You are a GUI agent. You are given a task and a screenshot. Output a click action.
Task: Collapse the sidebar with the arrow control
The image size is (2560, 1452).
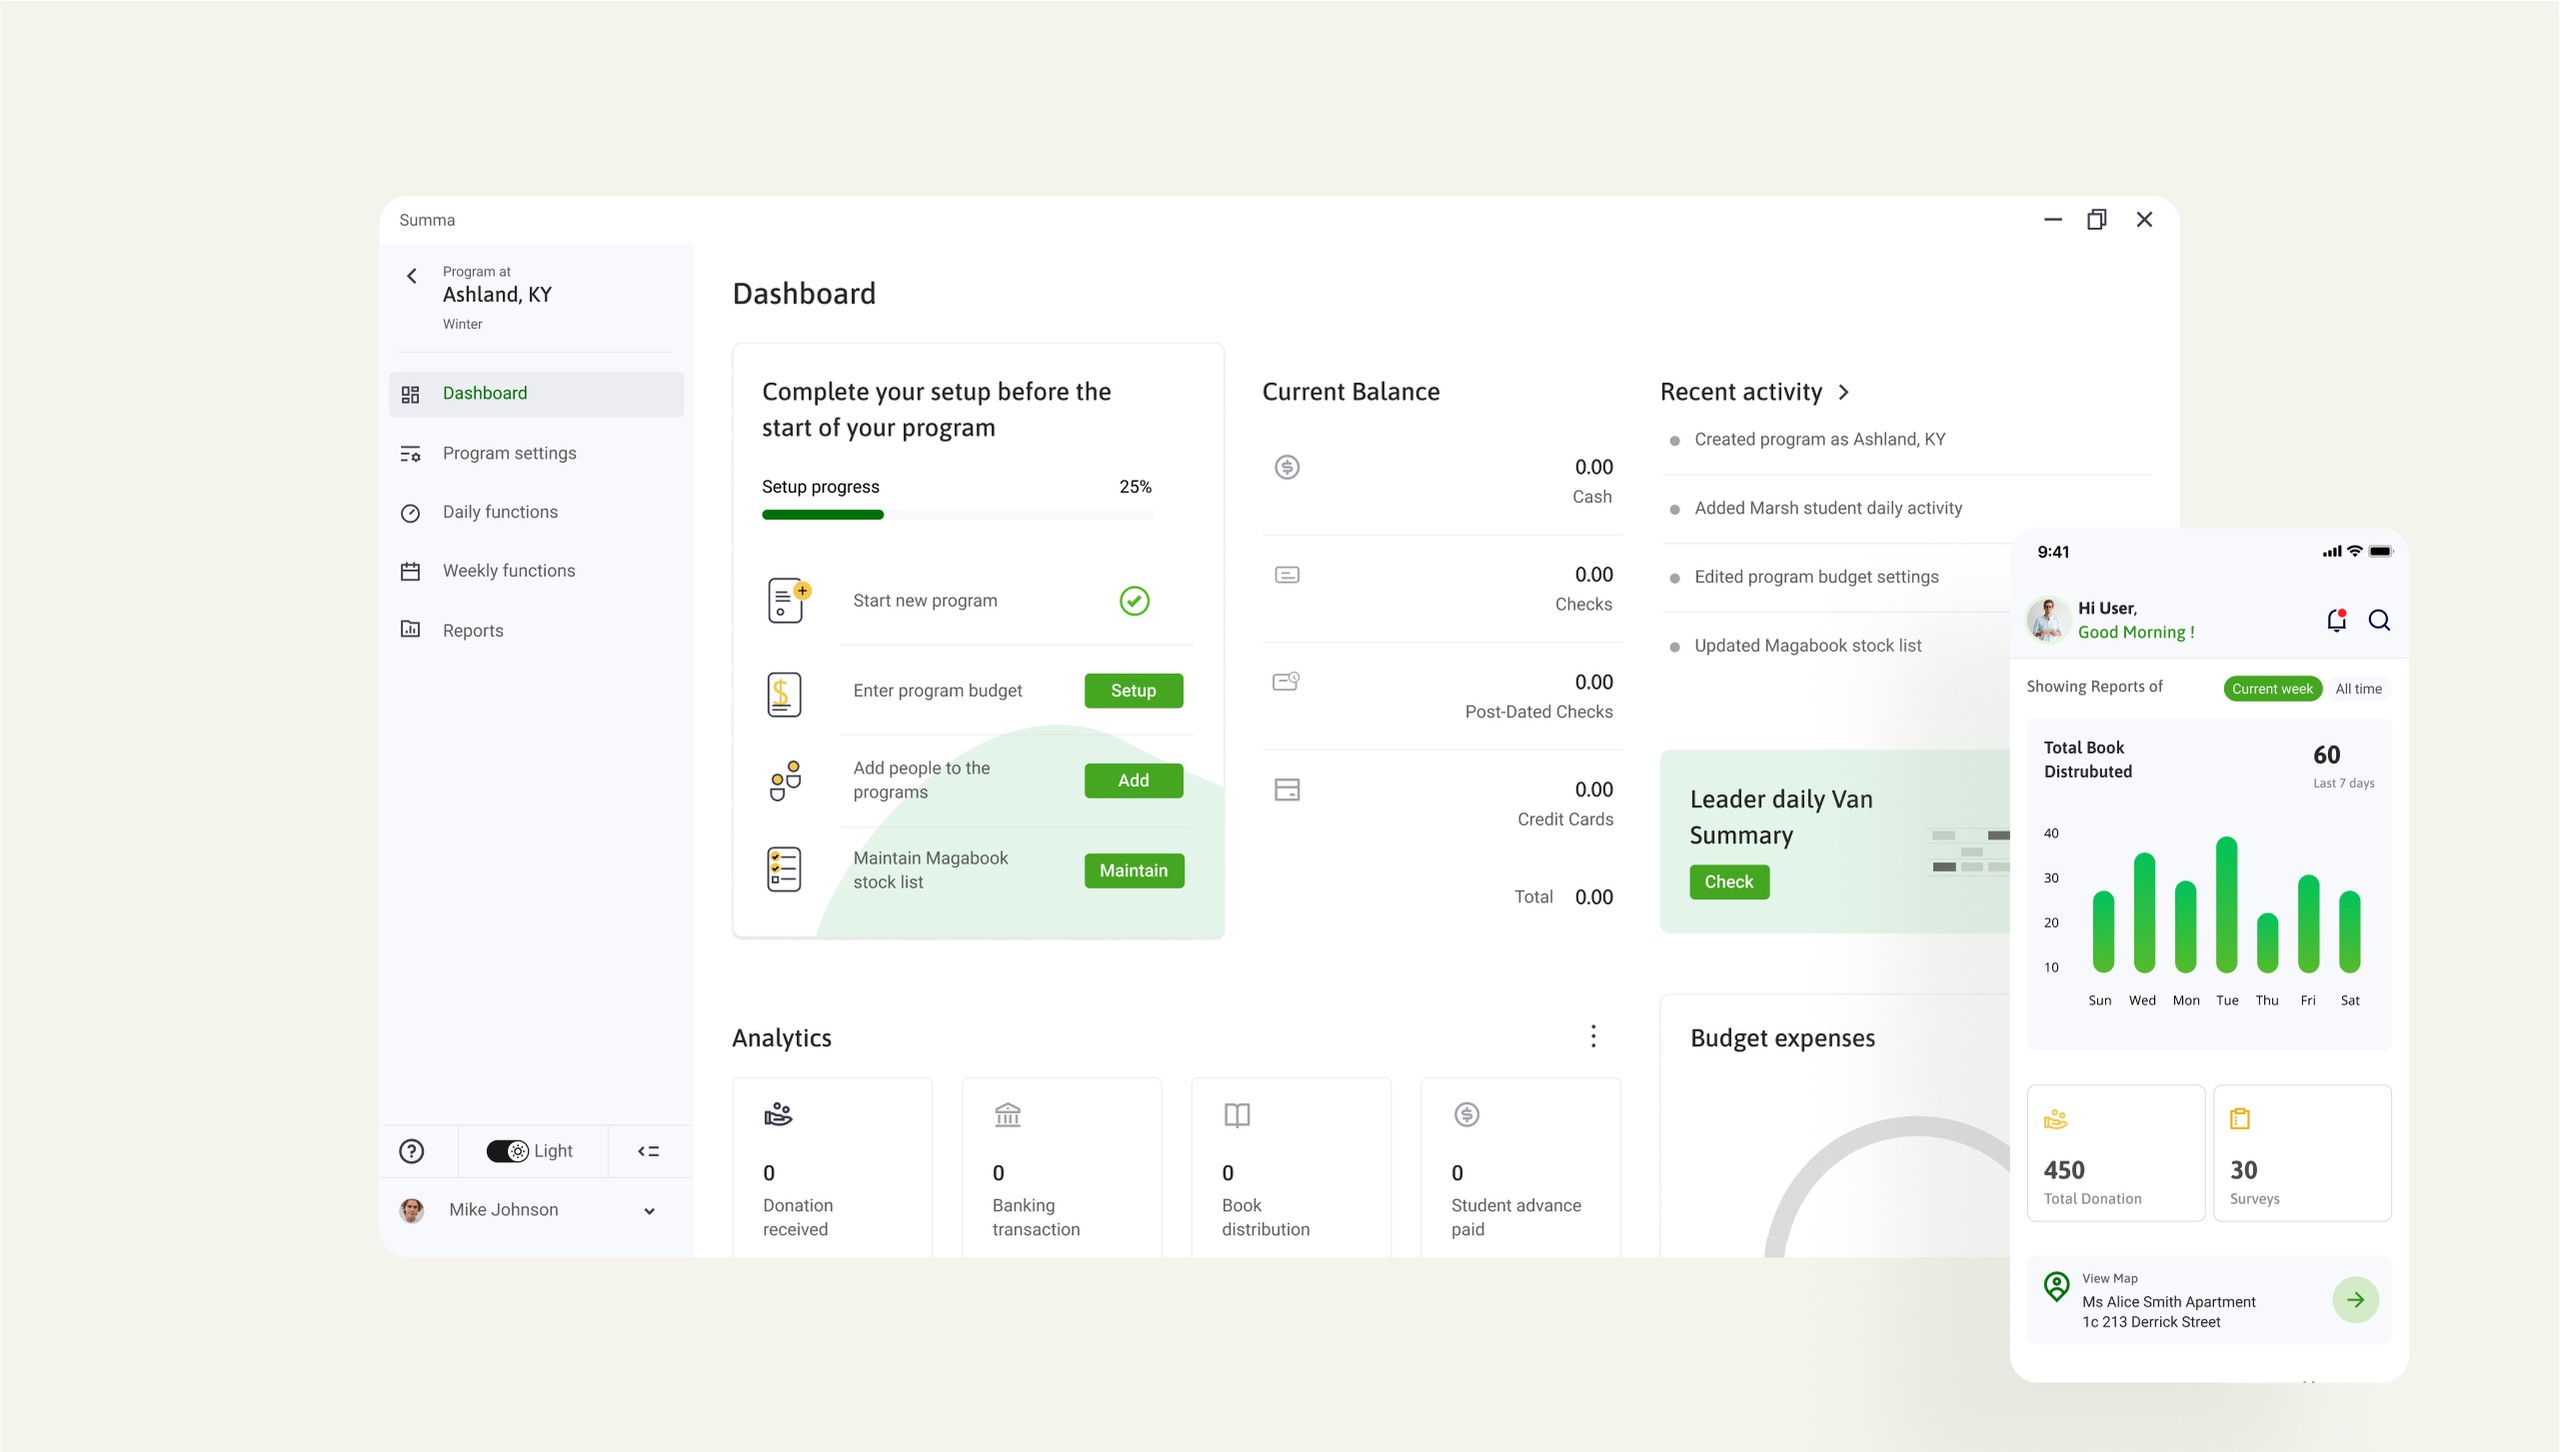tap(649, 1151)
